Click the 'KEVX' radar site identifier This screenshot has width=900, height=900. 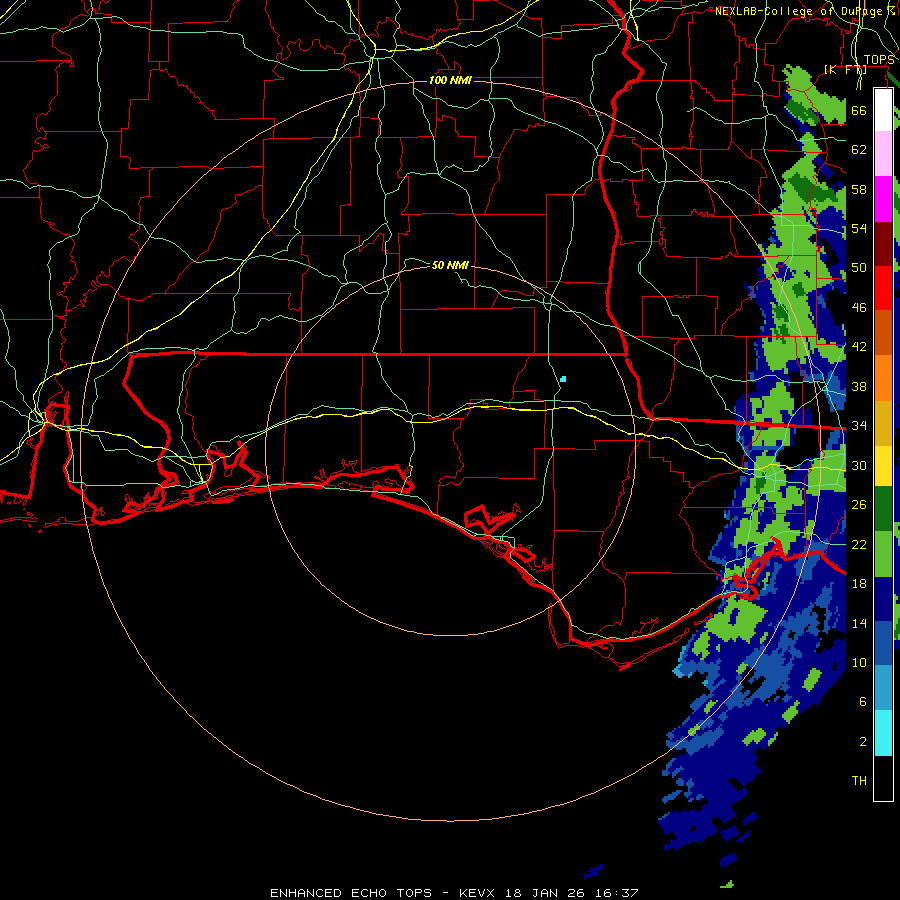(478, 893)
